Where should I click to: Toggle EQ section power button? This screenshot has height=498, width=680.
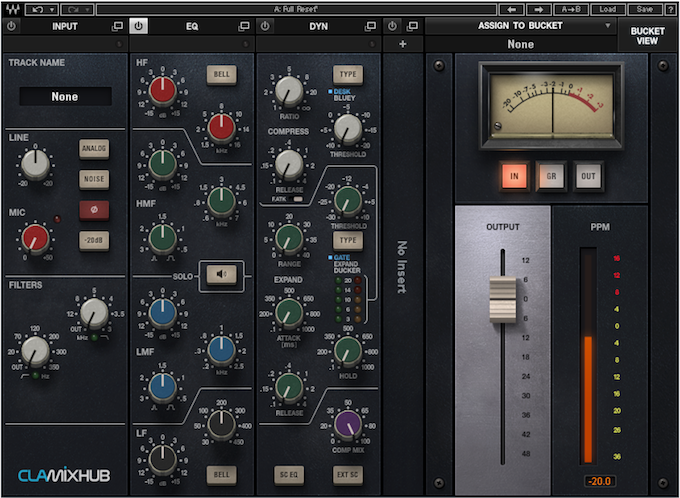click(138, 26)
